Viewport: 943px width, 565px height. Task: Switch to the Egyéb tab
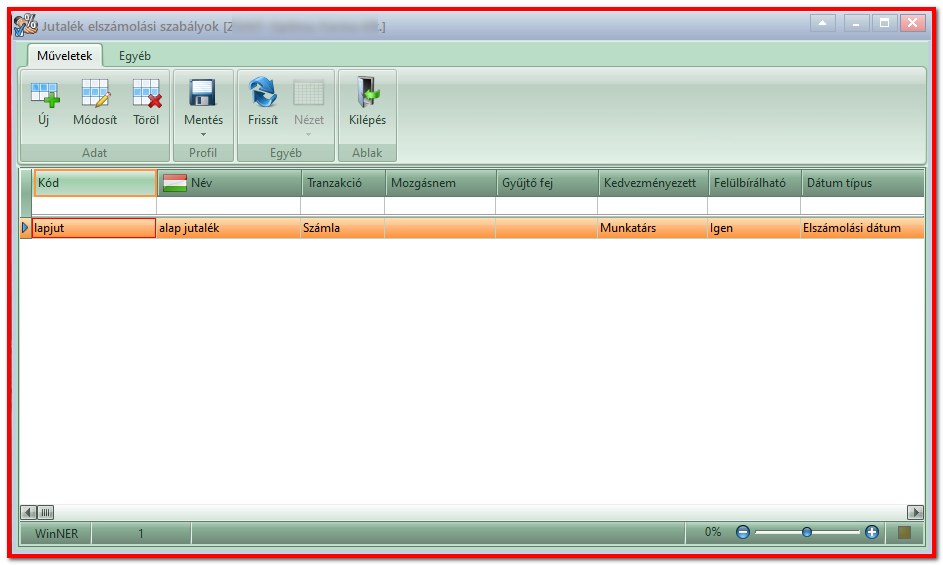135,55
